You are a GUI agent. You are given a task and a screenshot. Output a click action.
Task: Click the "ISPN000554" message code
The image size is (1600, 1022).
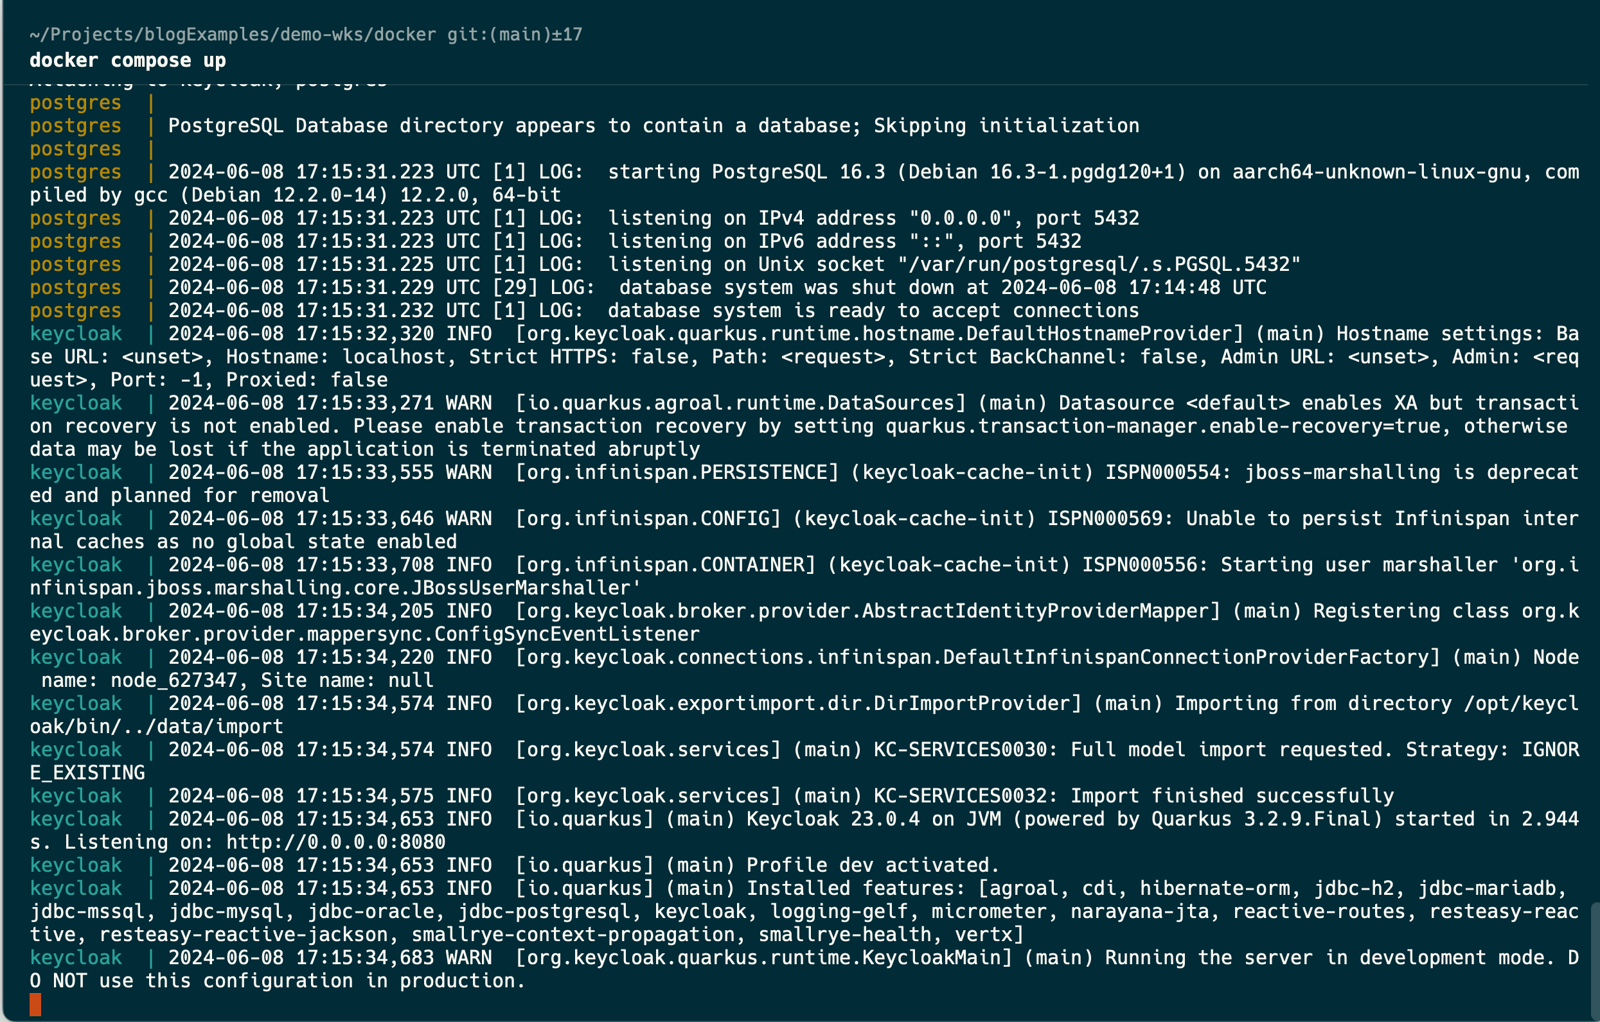[x=1163, y=472]
